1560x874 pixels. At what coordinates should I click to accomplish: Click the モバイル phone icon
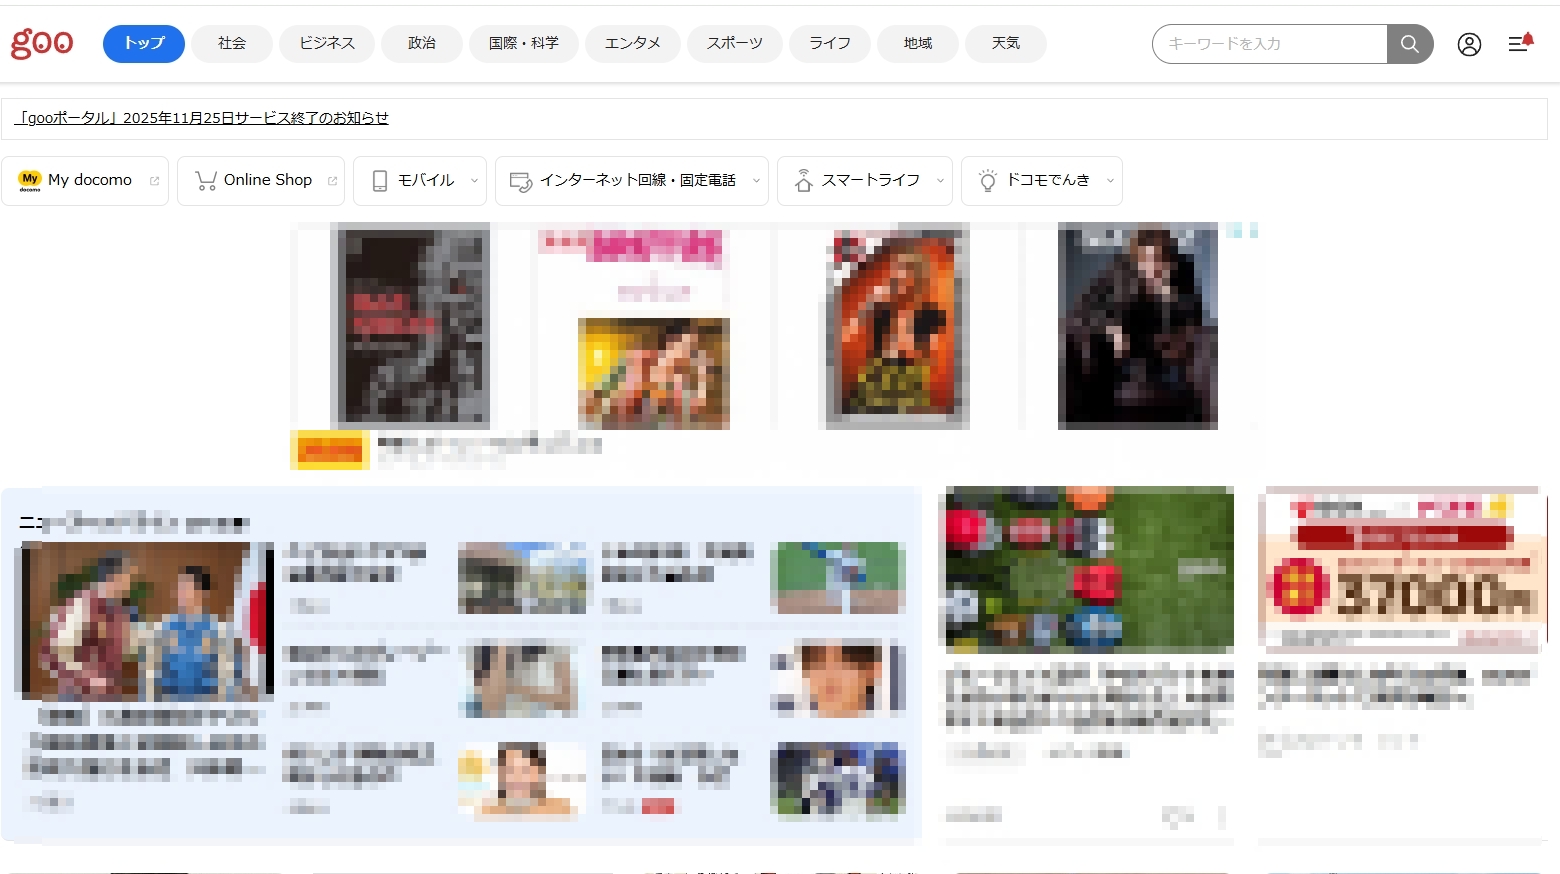380,181
